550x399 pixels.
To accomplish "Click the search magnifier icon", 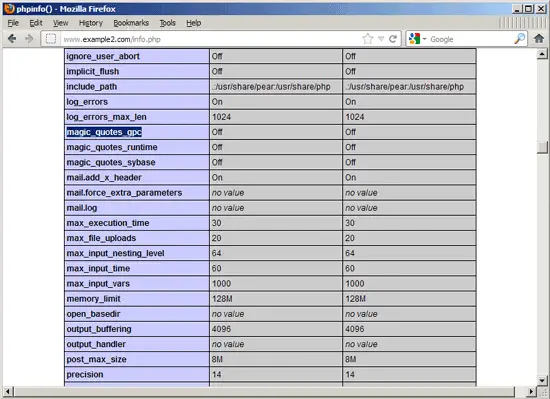I will tap(519, 39).
